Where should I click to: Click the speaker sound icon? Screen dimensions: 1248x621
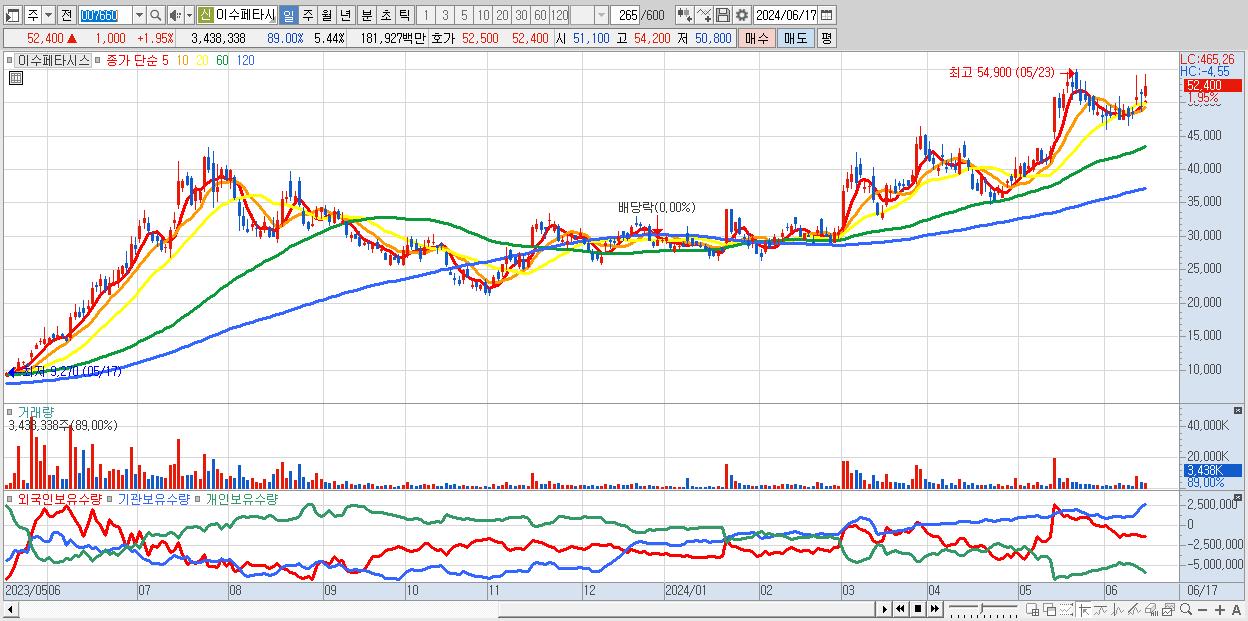click(x=175, y=15)
